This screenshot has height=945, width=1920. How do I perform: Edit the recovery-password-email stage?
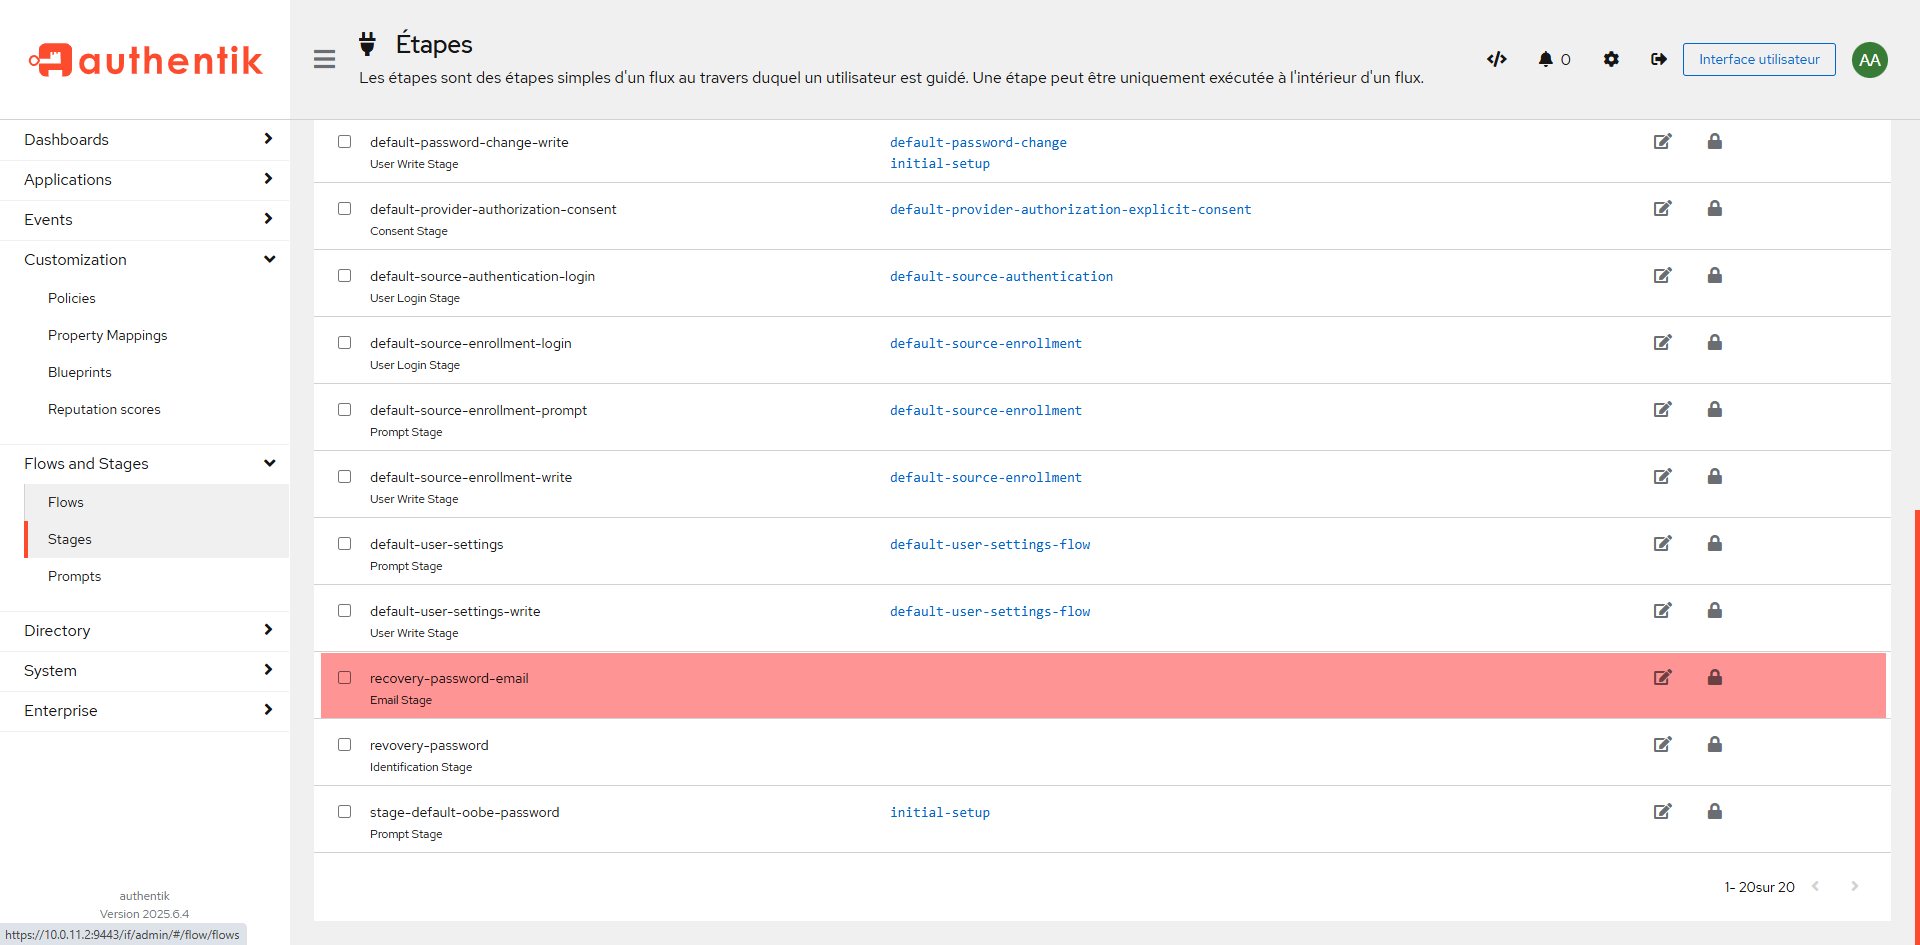pyautogui.click(x=1662, y=678)
